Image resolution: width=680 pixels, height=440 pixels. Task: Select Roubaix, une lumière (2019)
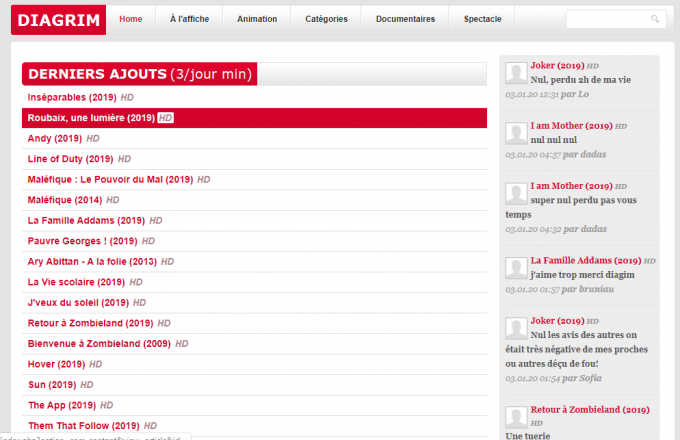tap(90, 118)
